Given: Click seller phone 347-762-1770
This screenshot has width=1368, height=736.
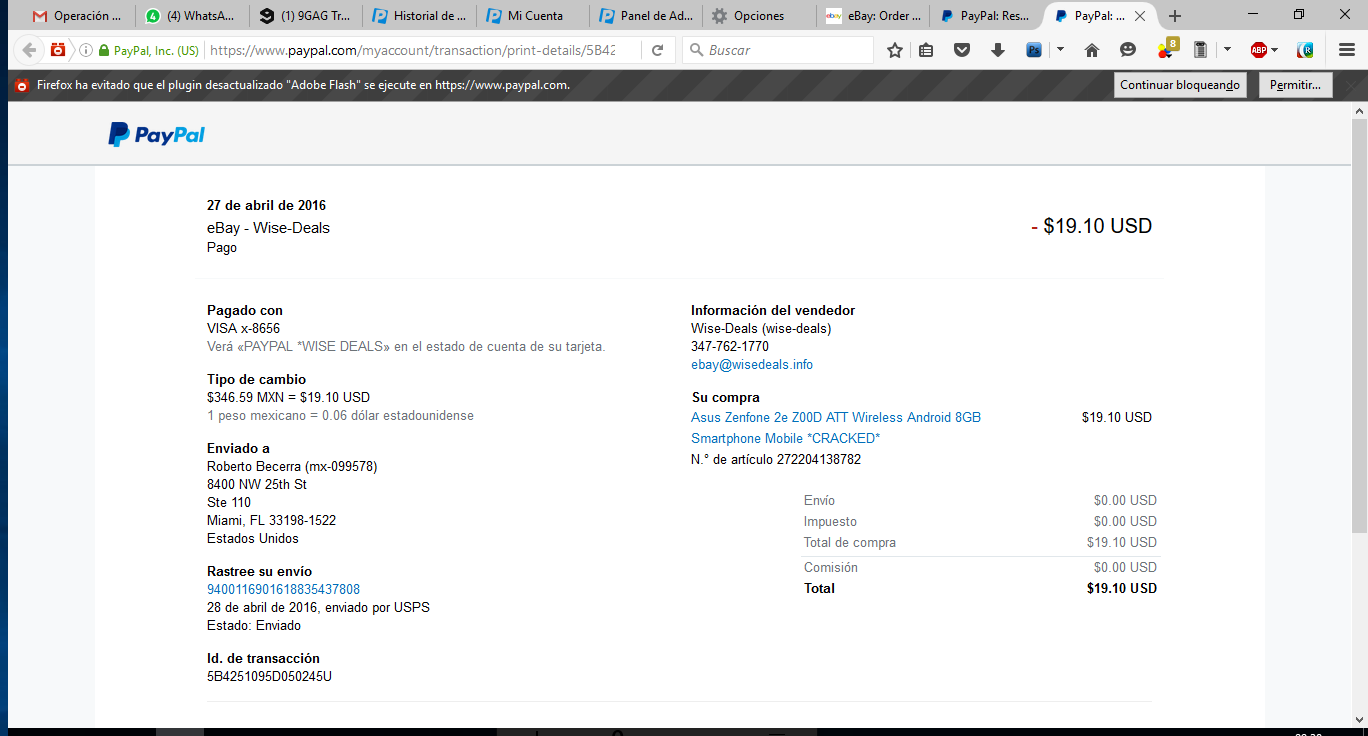Looking at the screenshot, I should click(x=730, y=347).
